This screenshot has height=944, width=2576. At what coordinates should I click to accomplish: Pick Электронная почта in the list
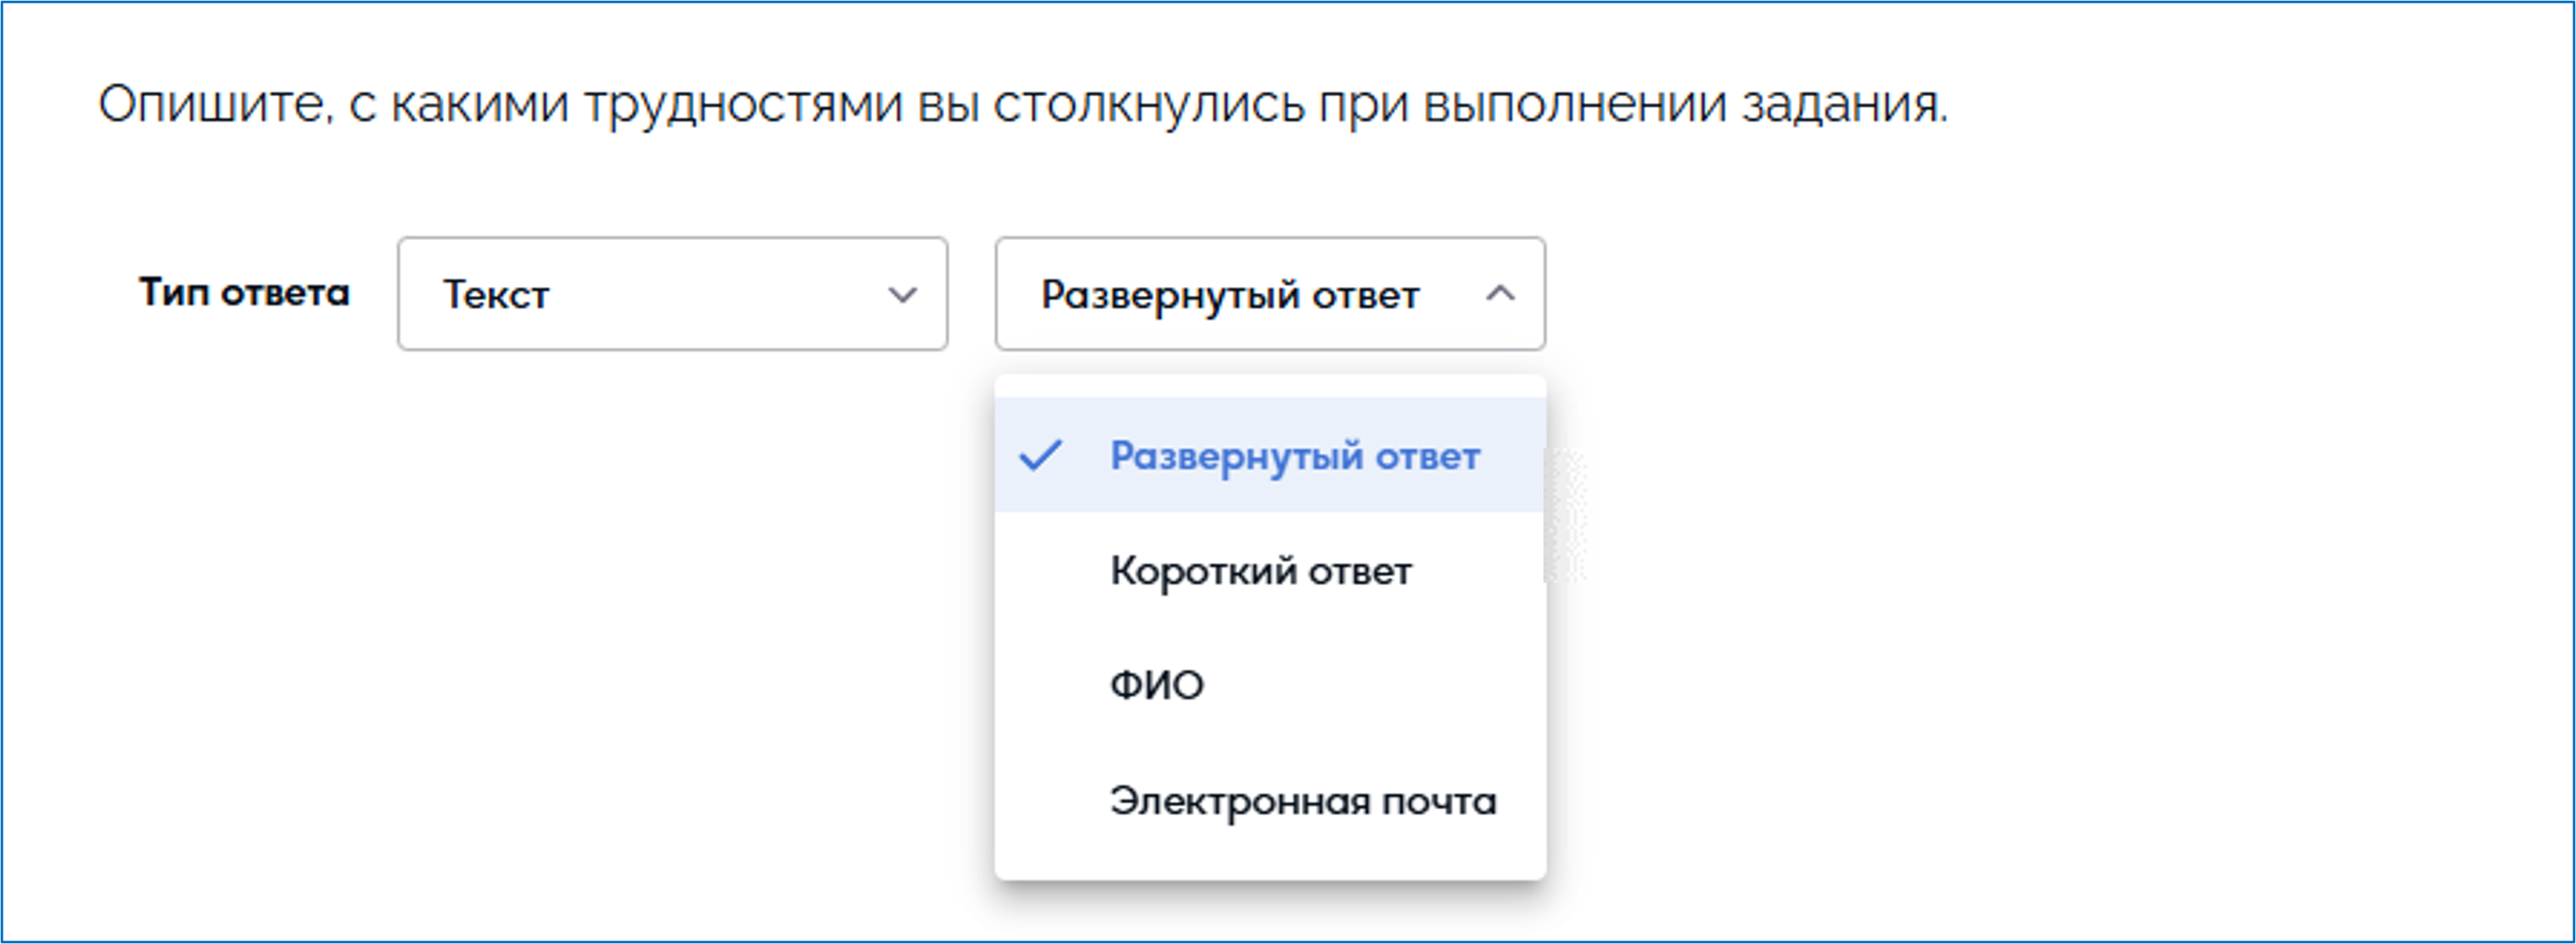pyautogui.click(x=1302, y=801)
